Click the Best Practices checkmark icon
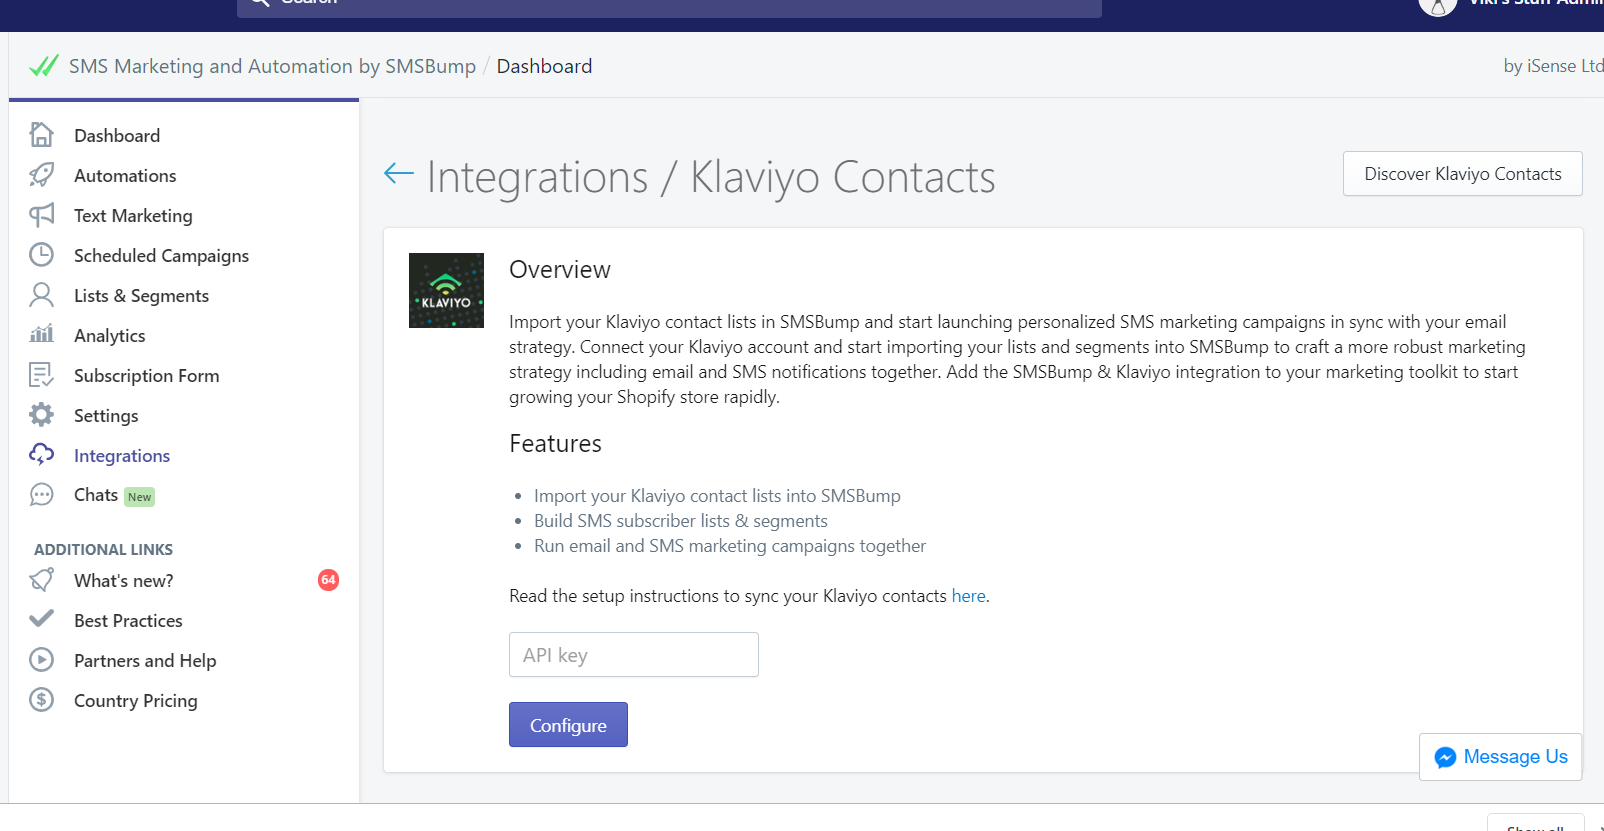The image size is (1604, 831). 41,619
